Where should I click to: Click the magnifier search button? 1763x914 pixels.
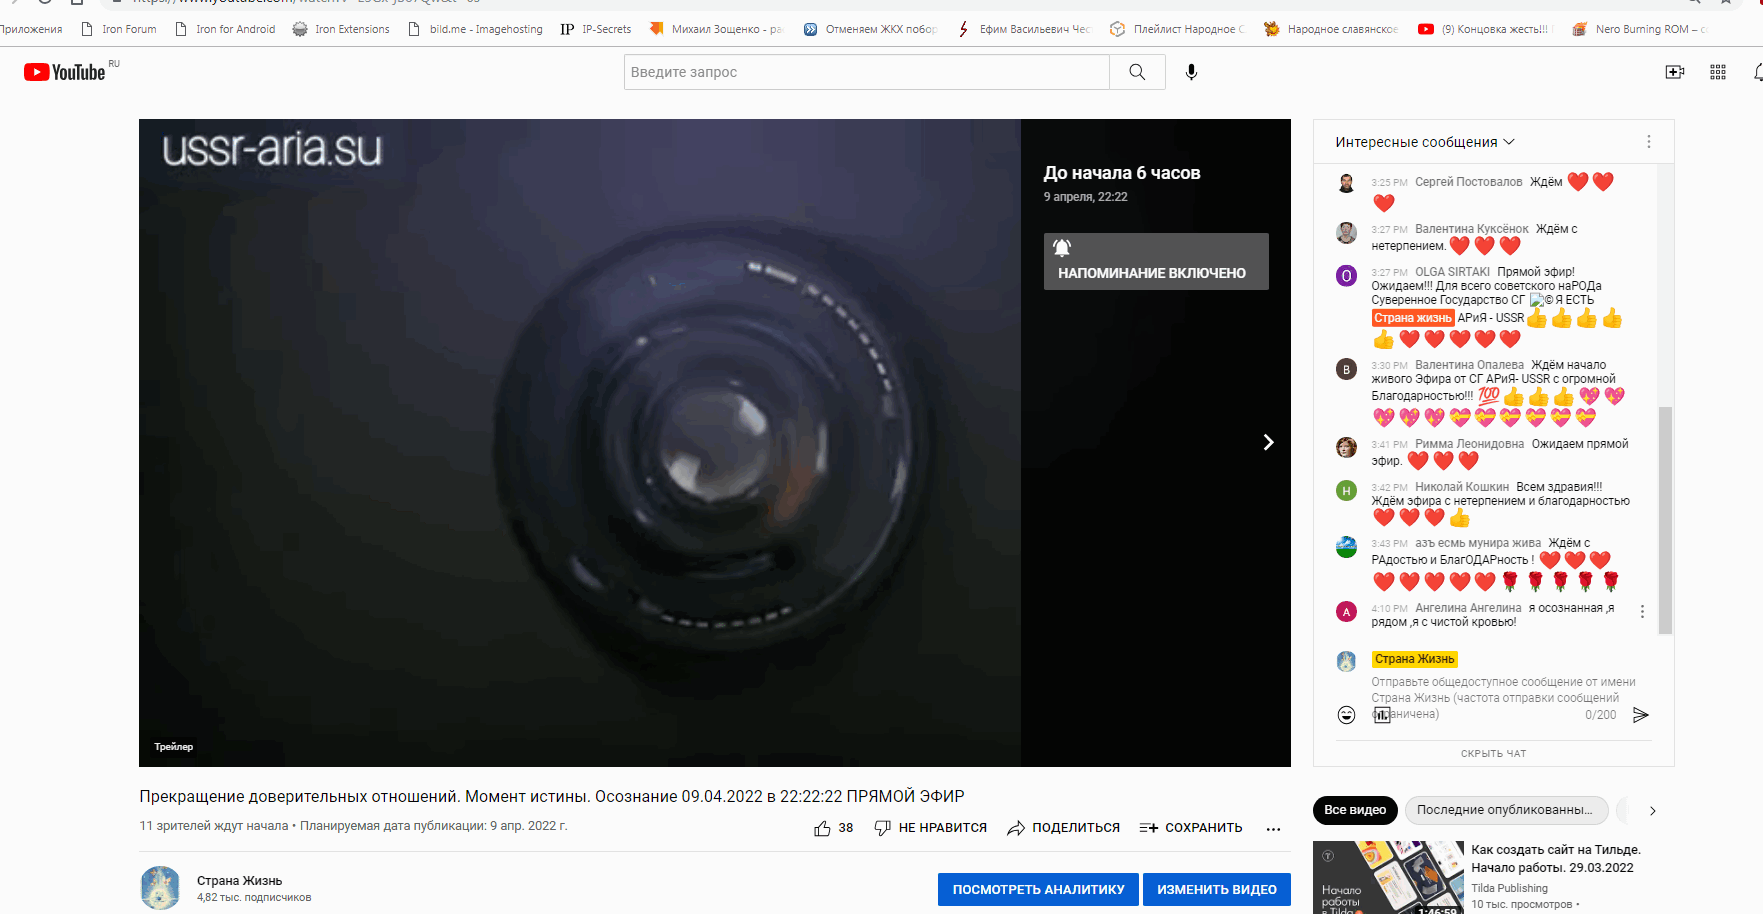click(1137, 72)
